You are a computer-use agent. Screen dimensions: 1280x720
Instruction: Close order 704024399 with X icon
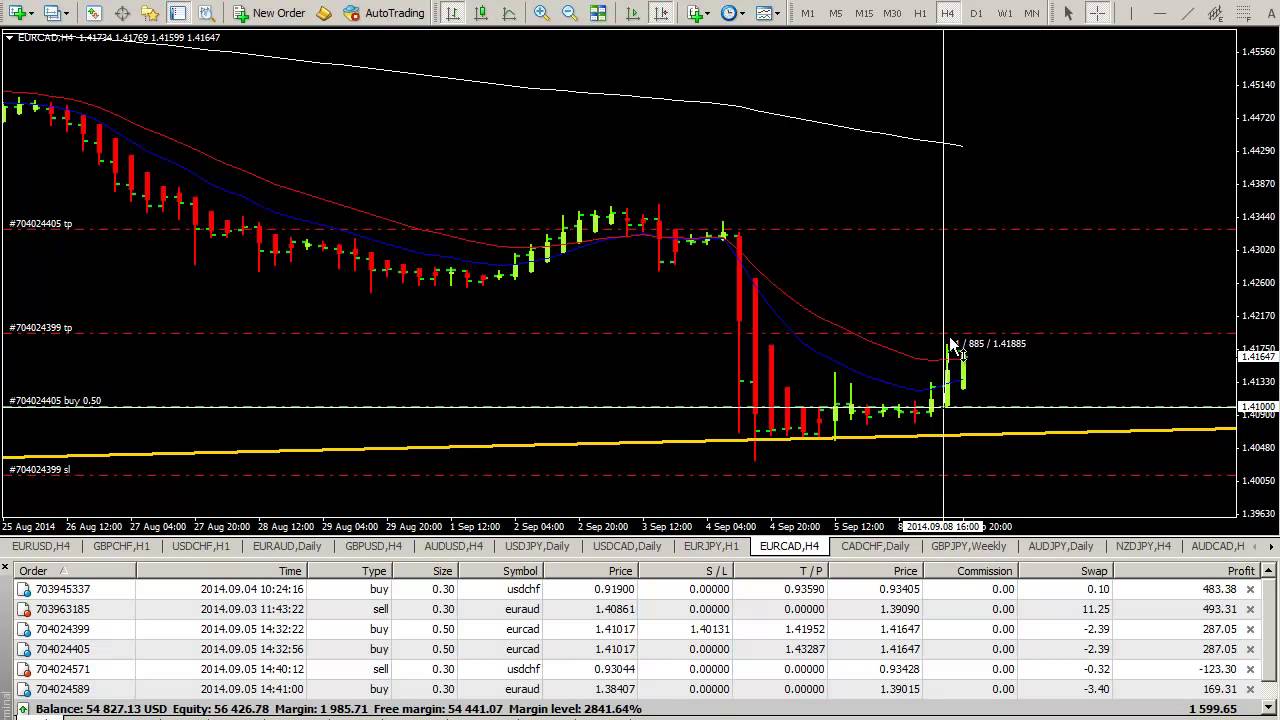[x=1250, y=629]
